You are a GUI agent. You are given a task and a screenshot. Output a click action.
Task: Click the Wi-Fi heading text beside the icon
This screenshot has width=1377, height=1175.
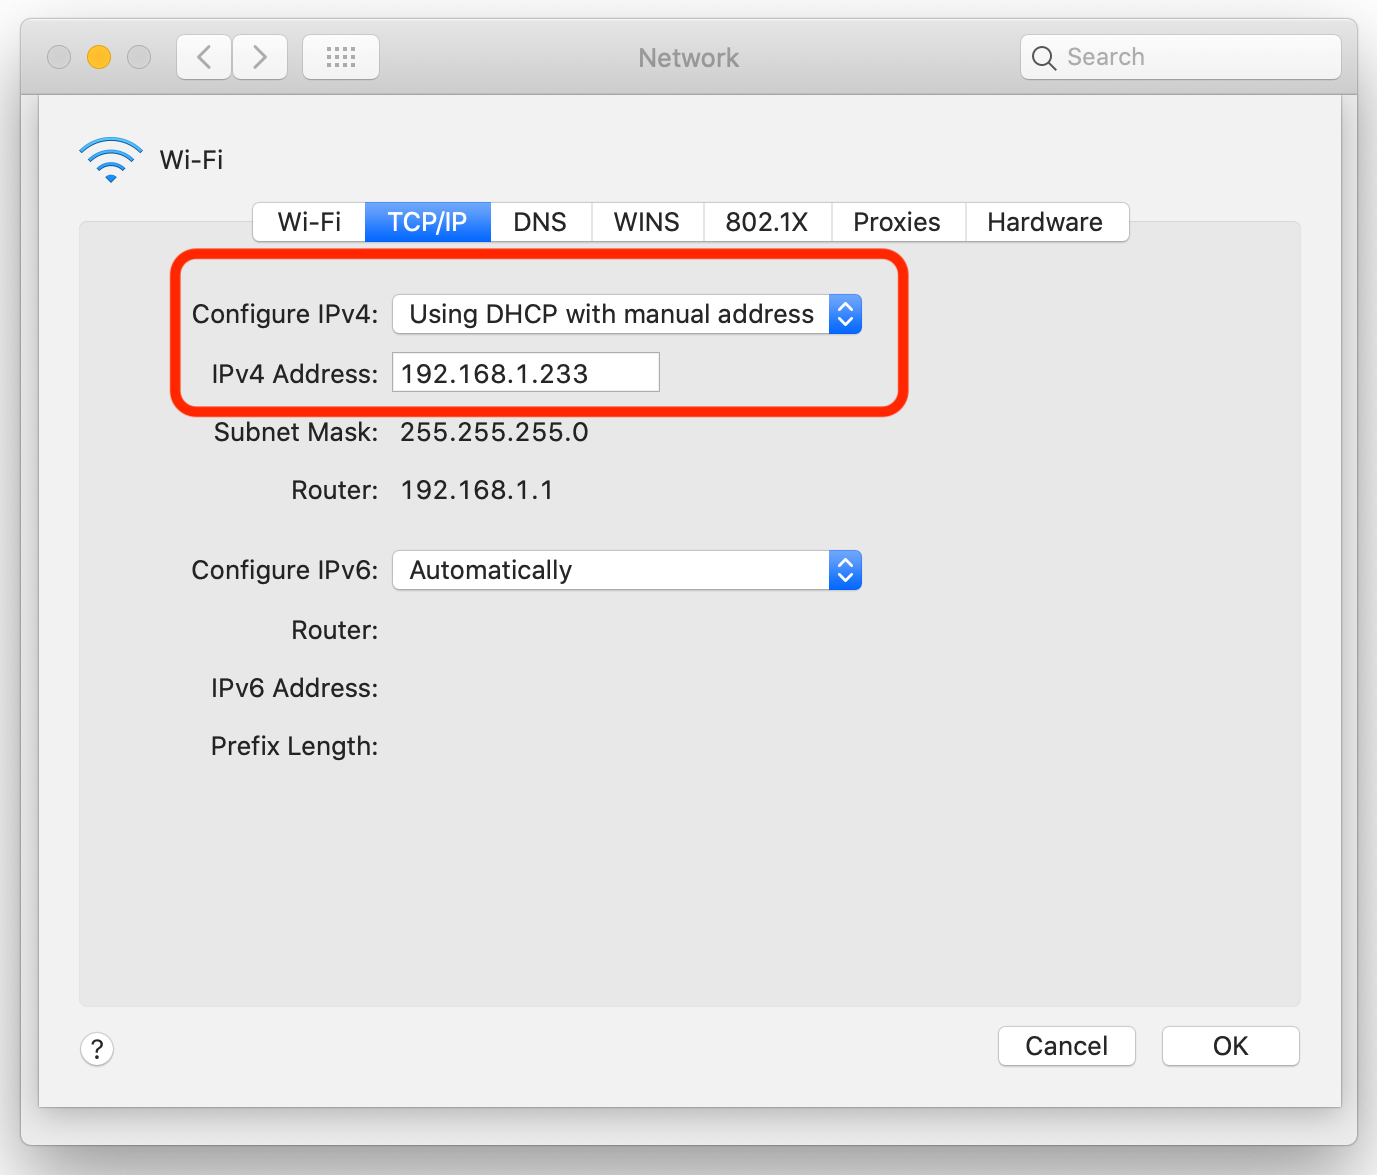tap(192, 160)
